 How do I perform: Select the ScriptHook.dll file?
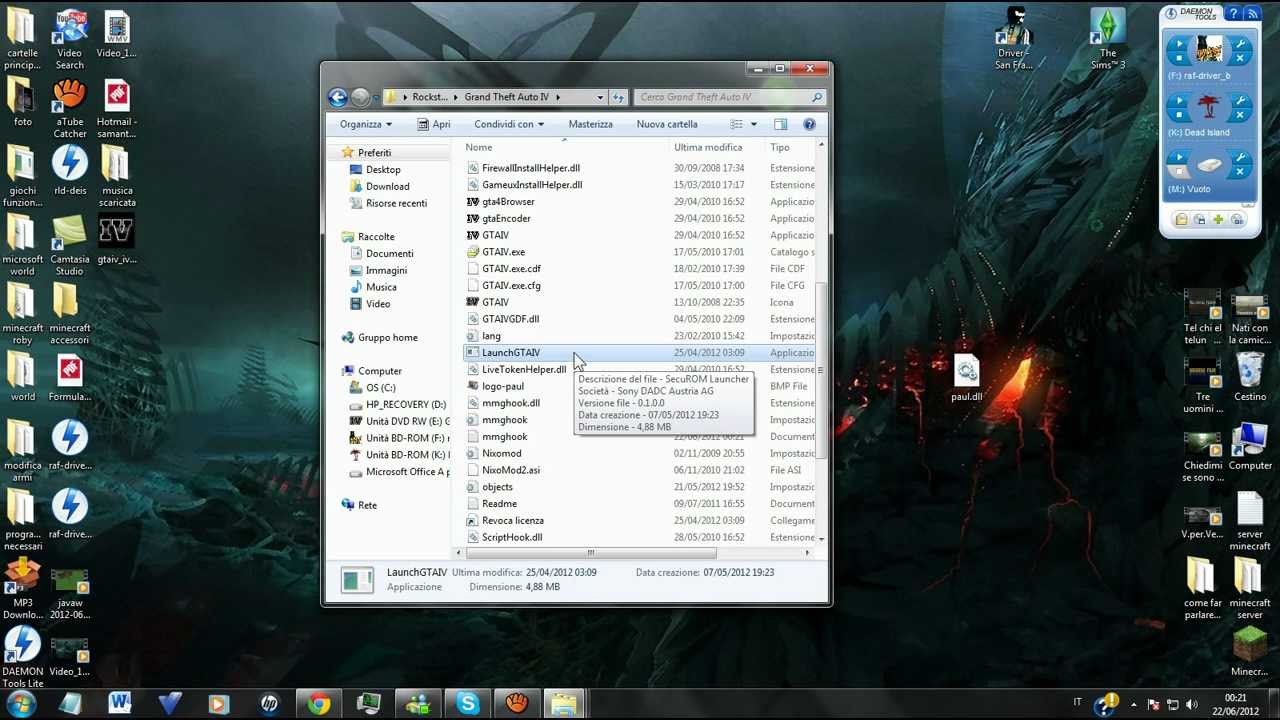(x=512, y=537)
